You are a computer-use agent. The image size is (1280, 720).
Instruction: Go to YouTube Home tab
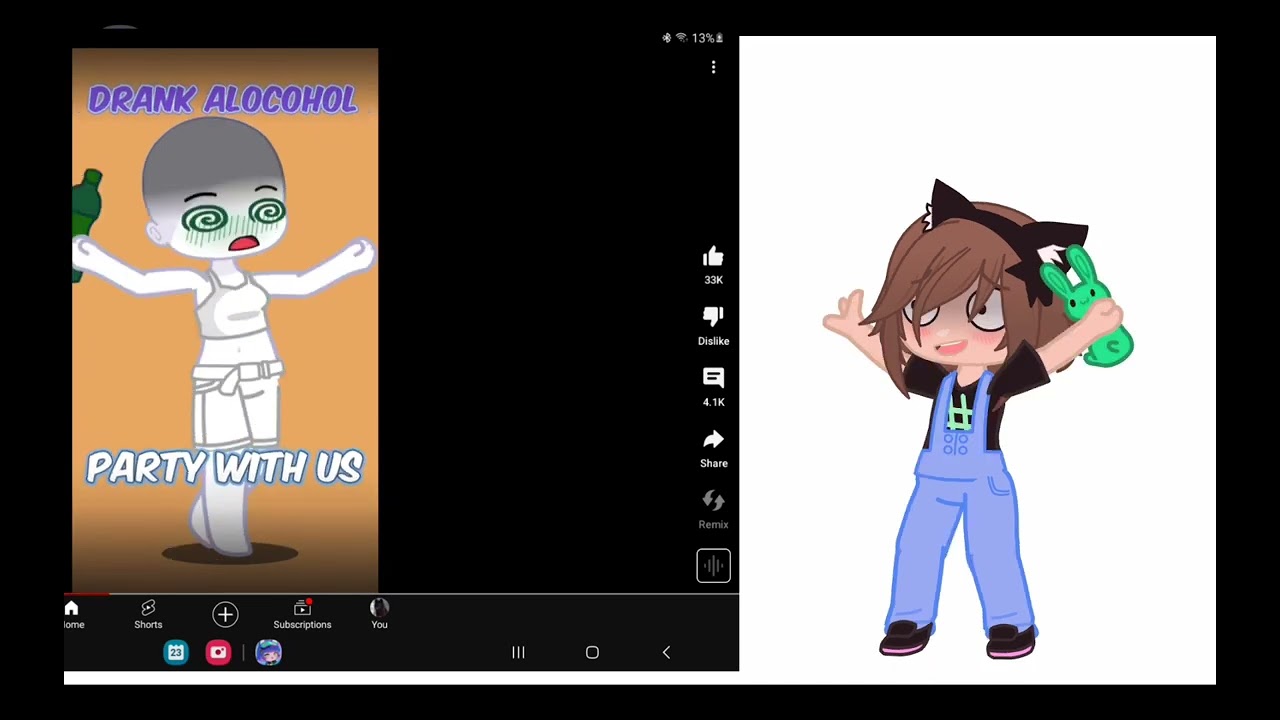72,614
